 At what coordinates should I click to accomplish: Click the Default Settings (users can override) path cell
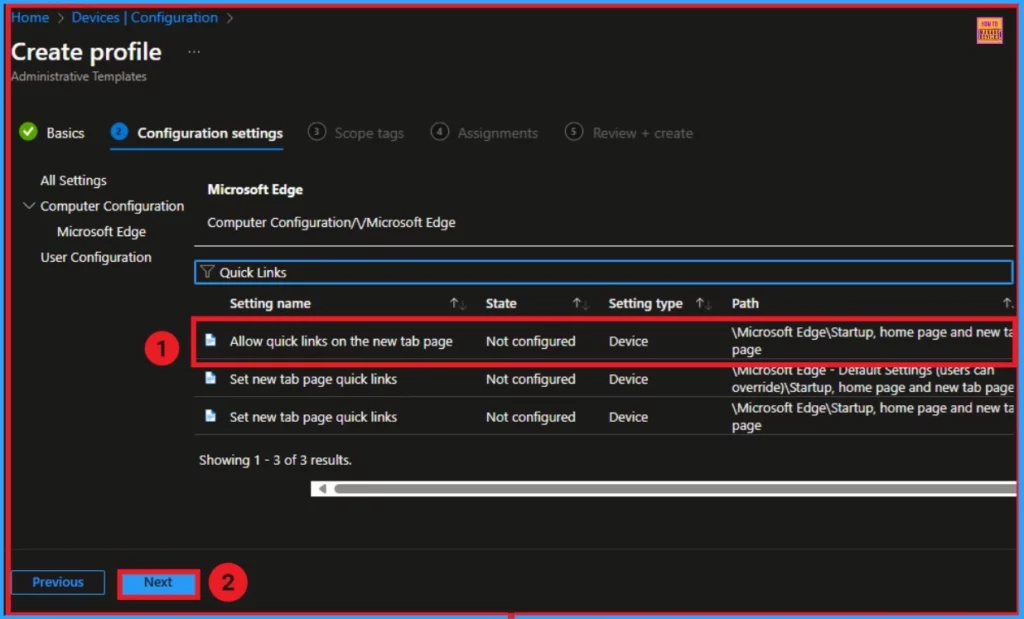(x=872, y=379)
